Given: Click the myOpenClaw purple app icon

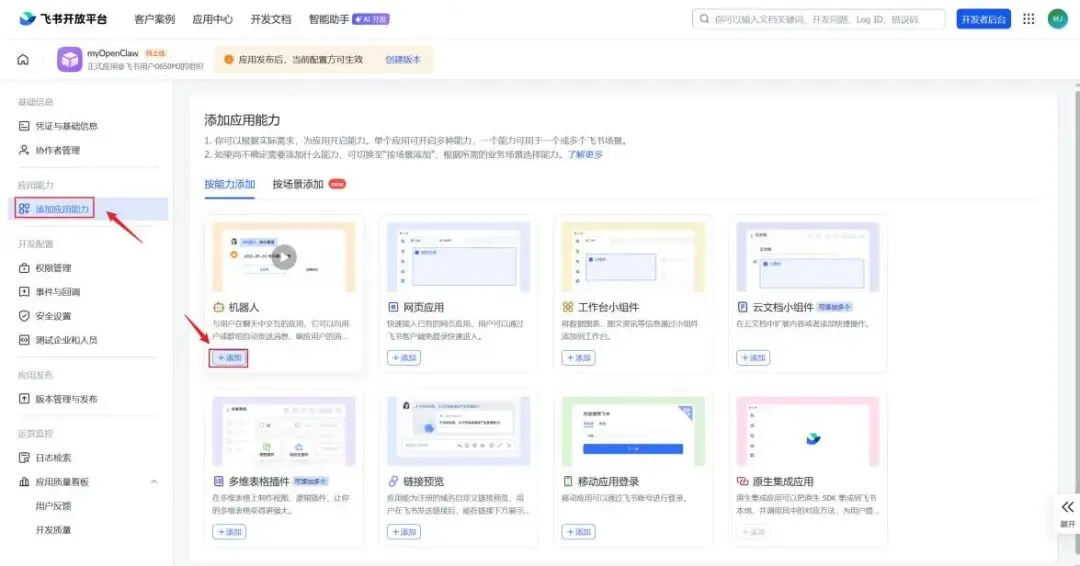Looking at the screenshot, I should [69, 59].
